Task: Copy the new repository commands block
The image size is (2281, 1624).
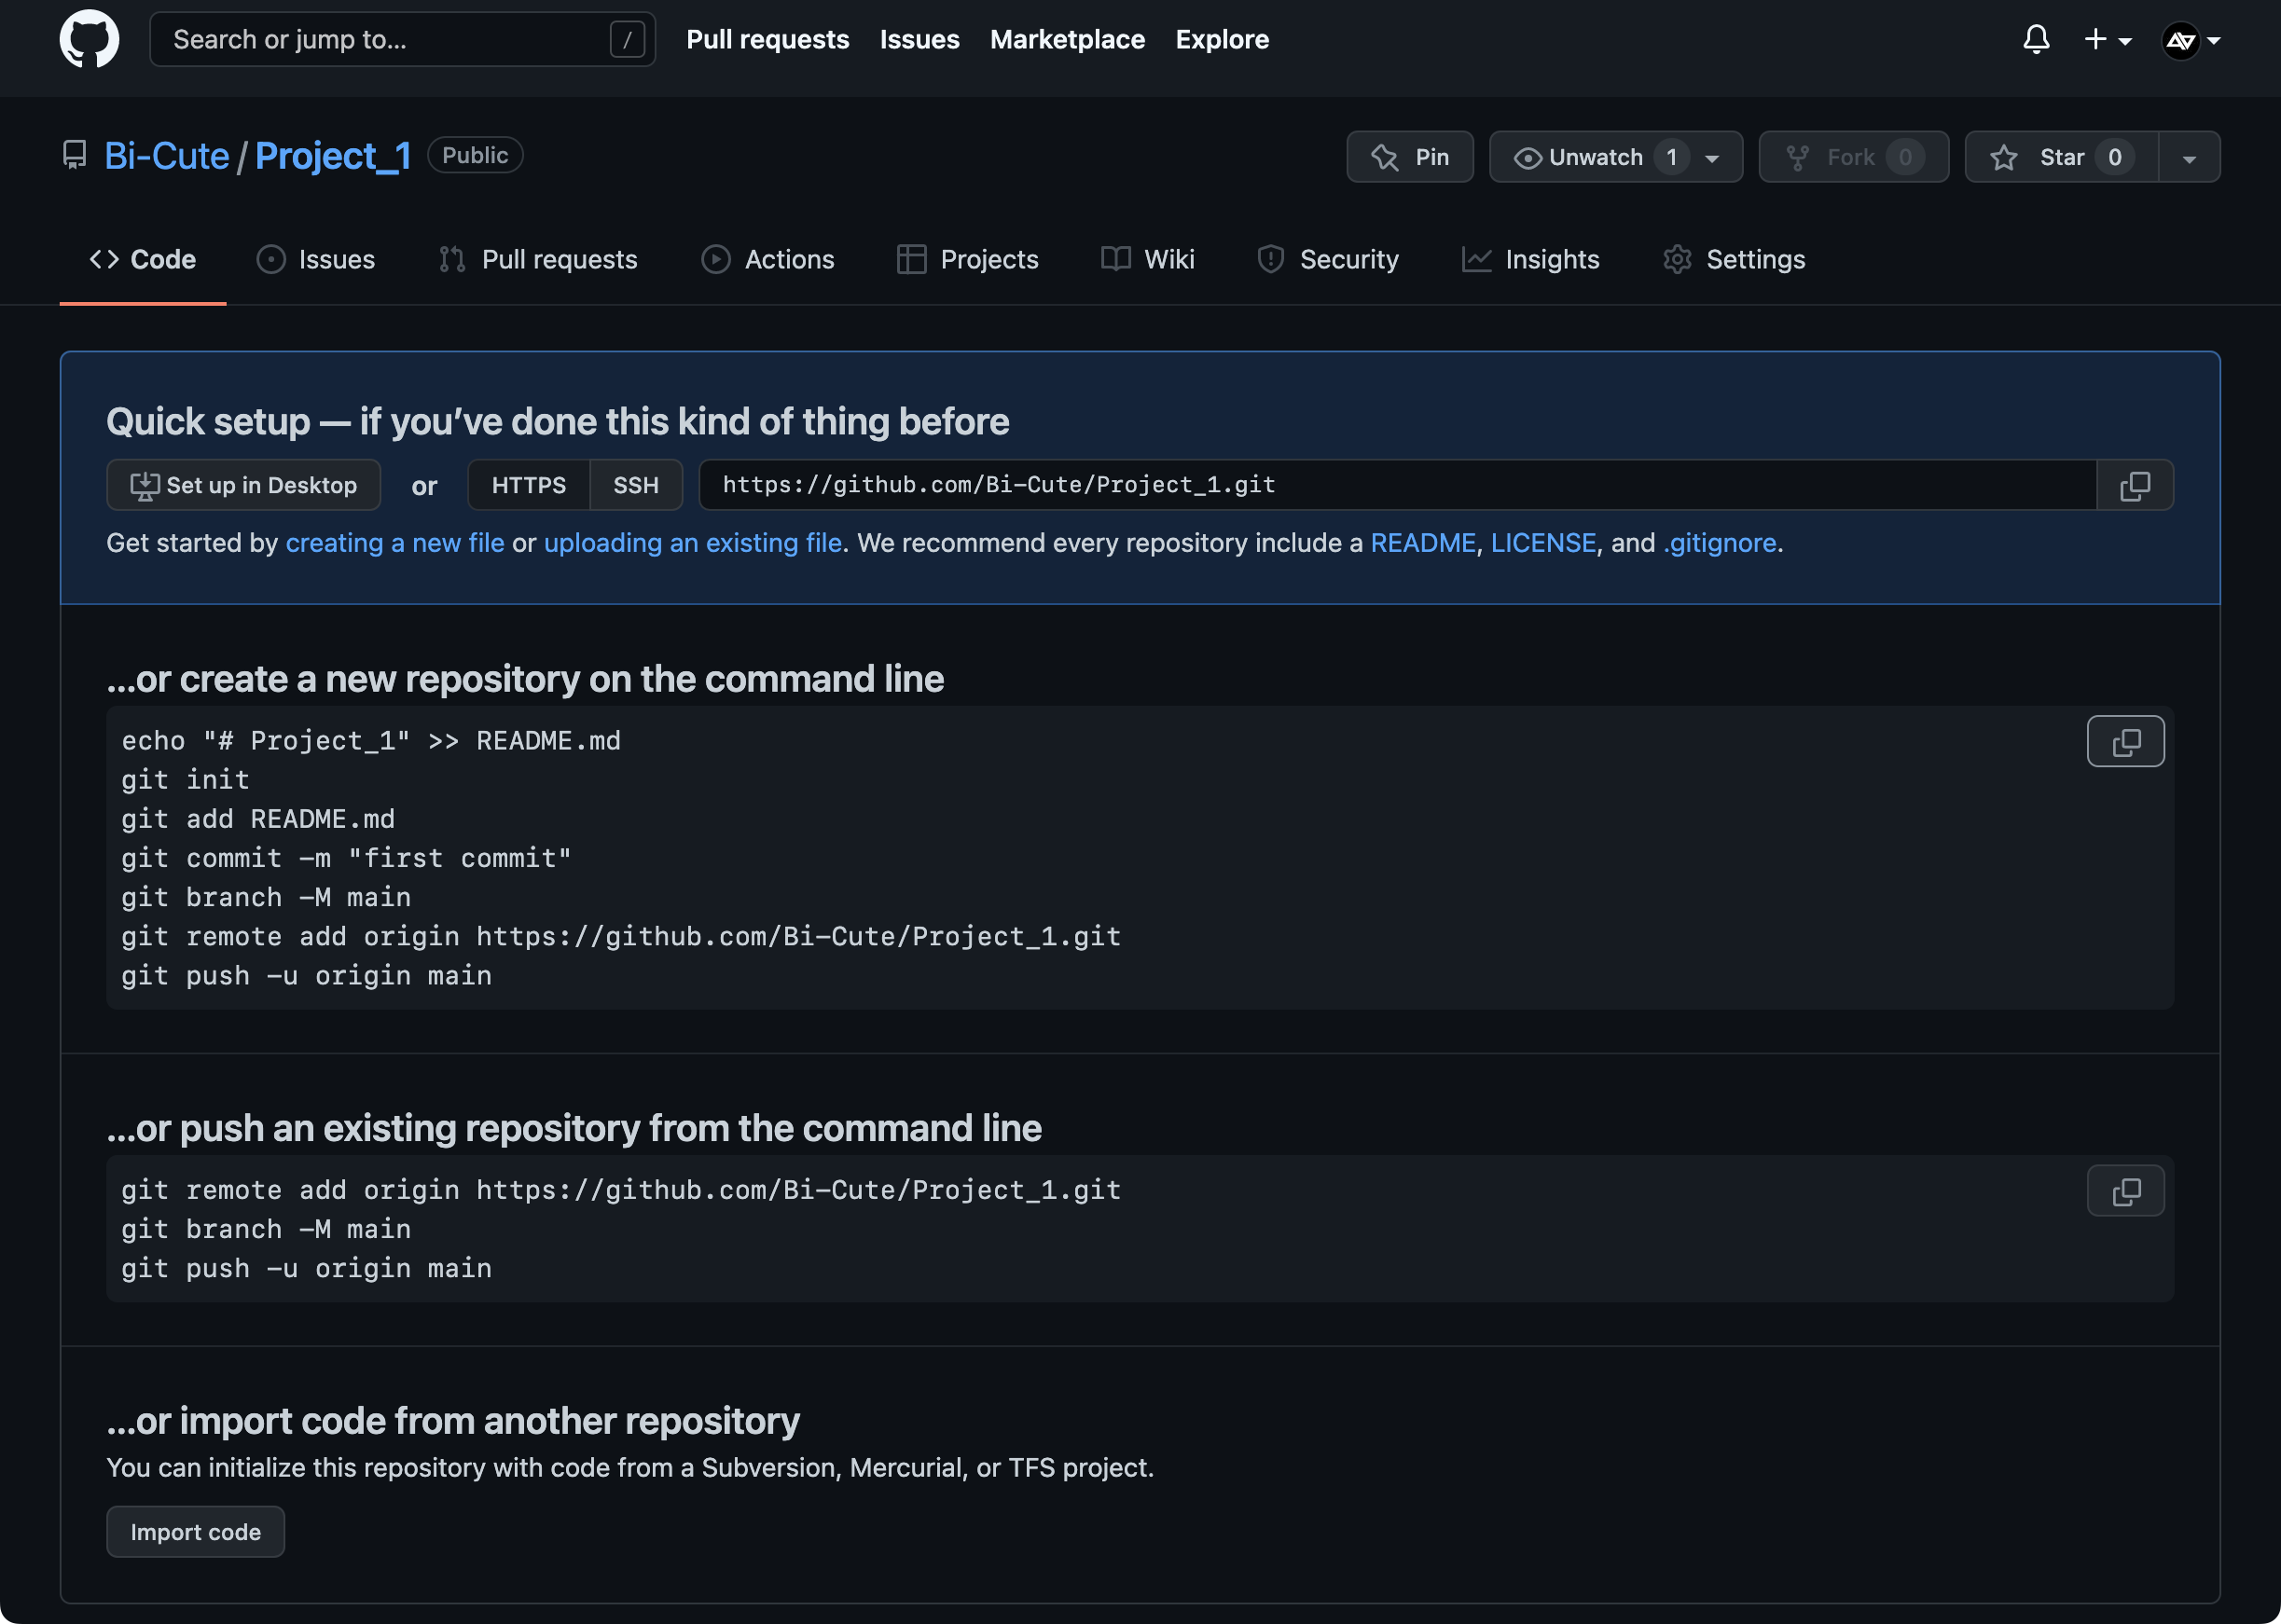Action: pos(2125,741)
